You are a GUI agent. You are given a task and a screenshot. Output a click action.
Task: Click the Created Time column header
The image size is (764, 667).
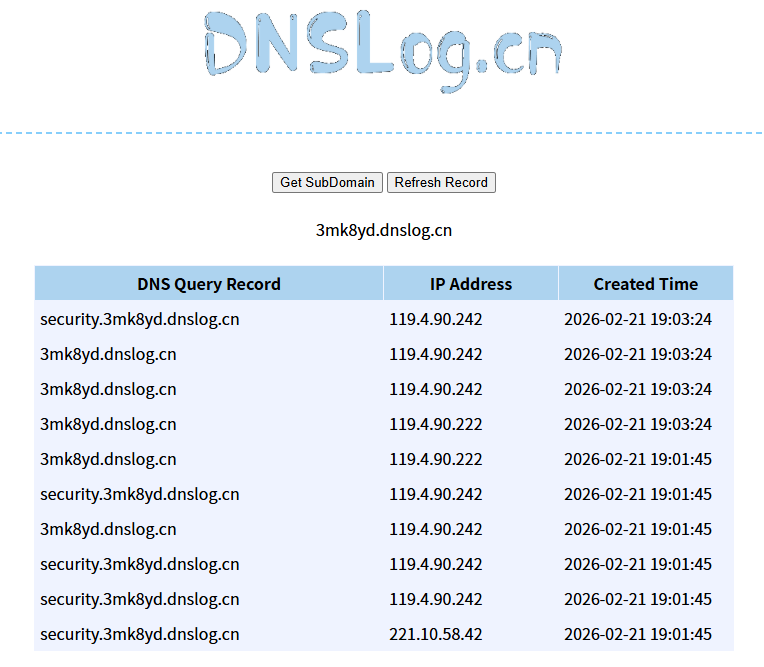(646, 284)
